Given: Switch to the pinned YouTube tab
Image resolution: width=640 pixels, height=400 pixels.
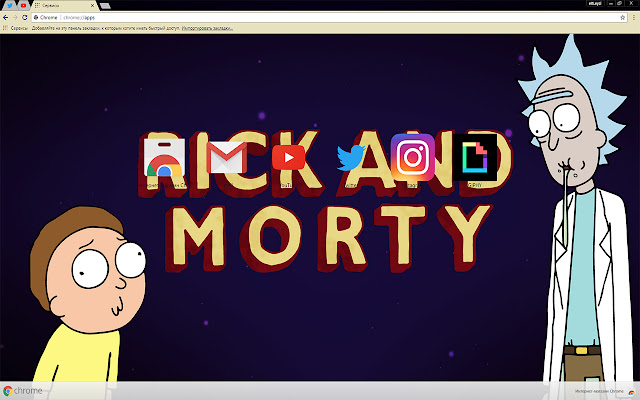Looking at the screenshot, I should click(x=23, y=6).
